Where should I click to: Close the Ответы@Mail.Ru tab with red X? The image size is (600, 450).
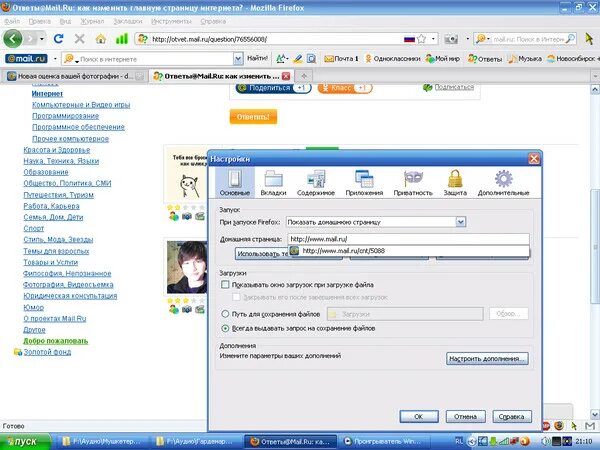coord(286,76)
